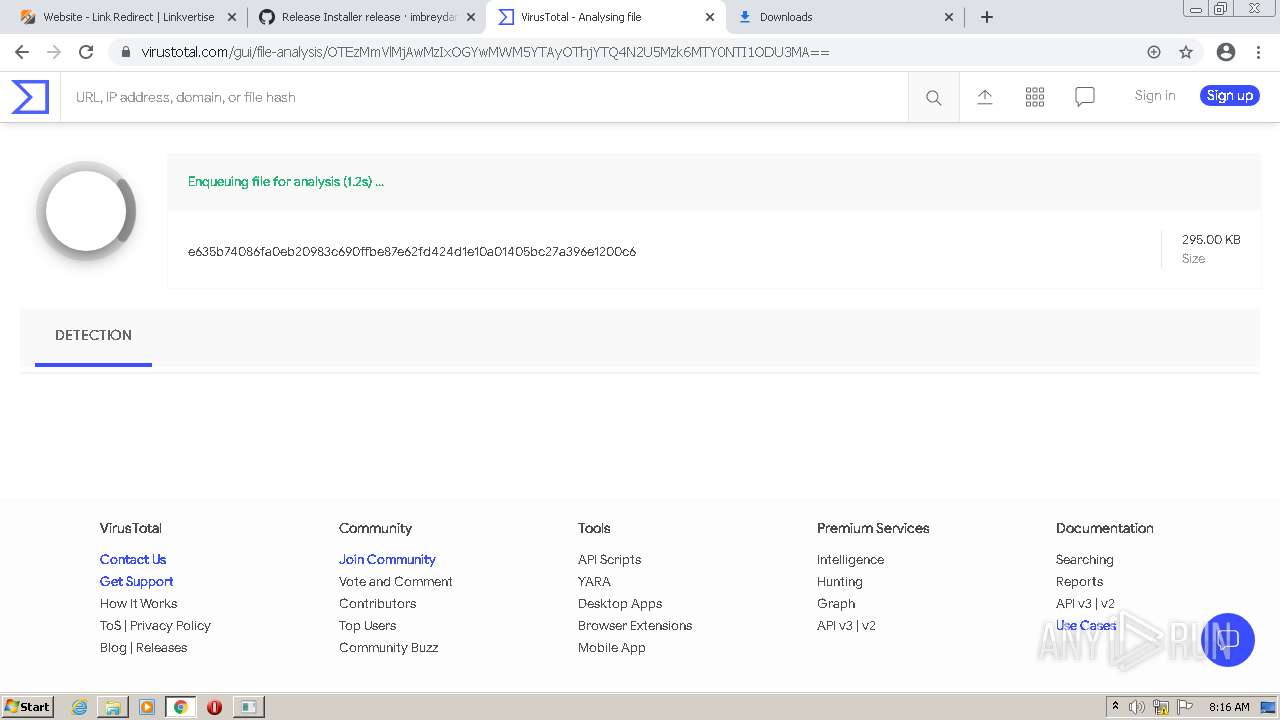This screenshot has width=1280, height=720.
Task: Open the Reports documentation link
Action: tap(1079, 582)
